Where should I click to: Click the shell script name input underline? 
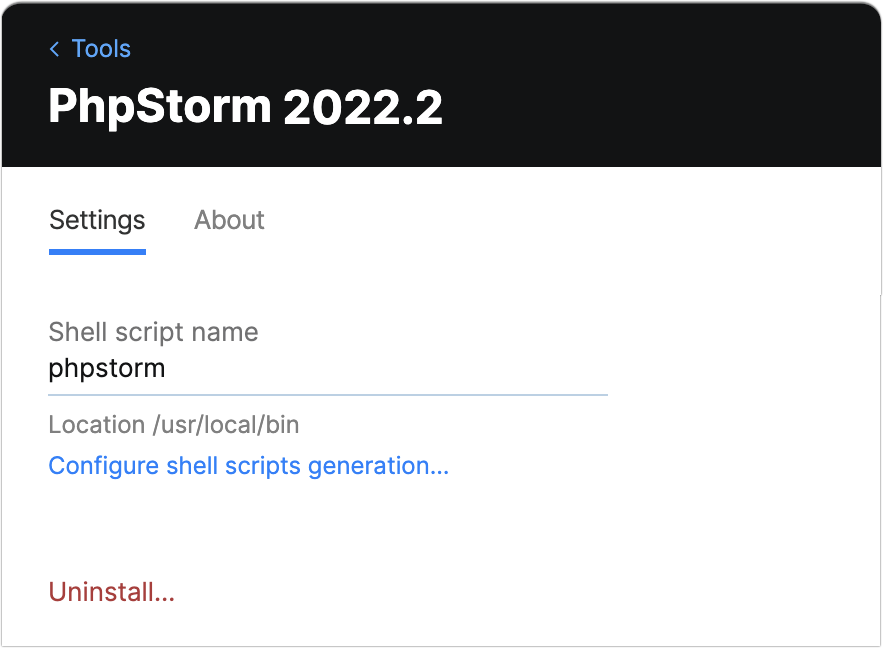[x=328, y=394]
